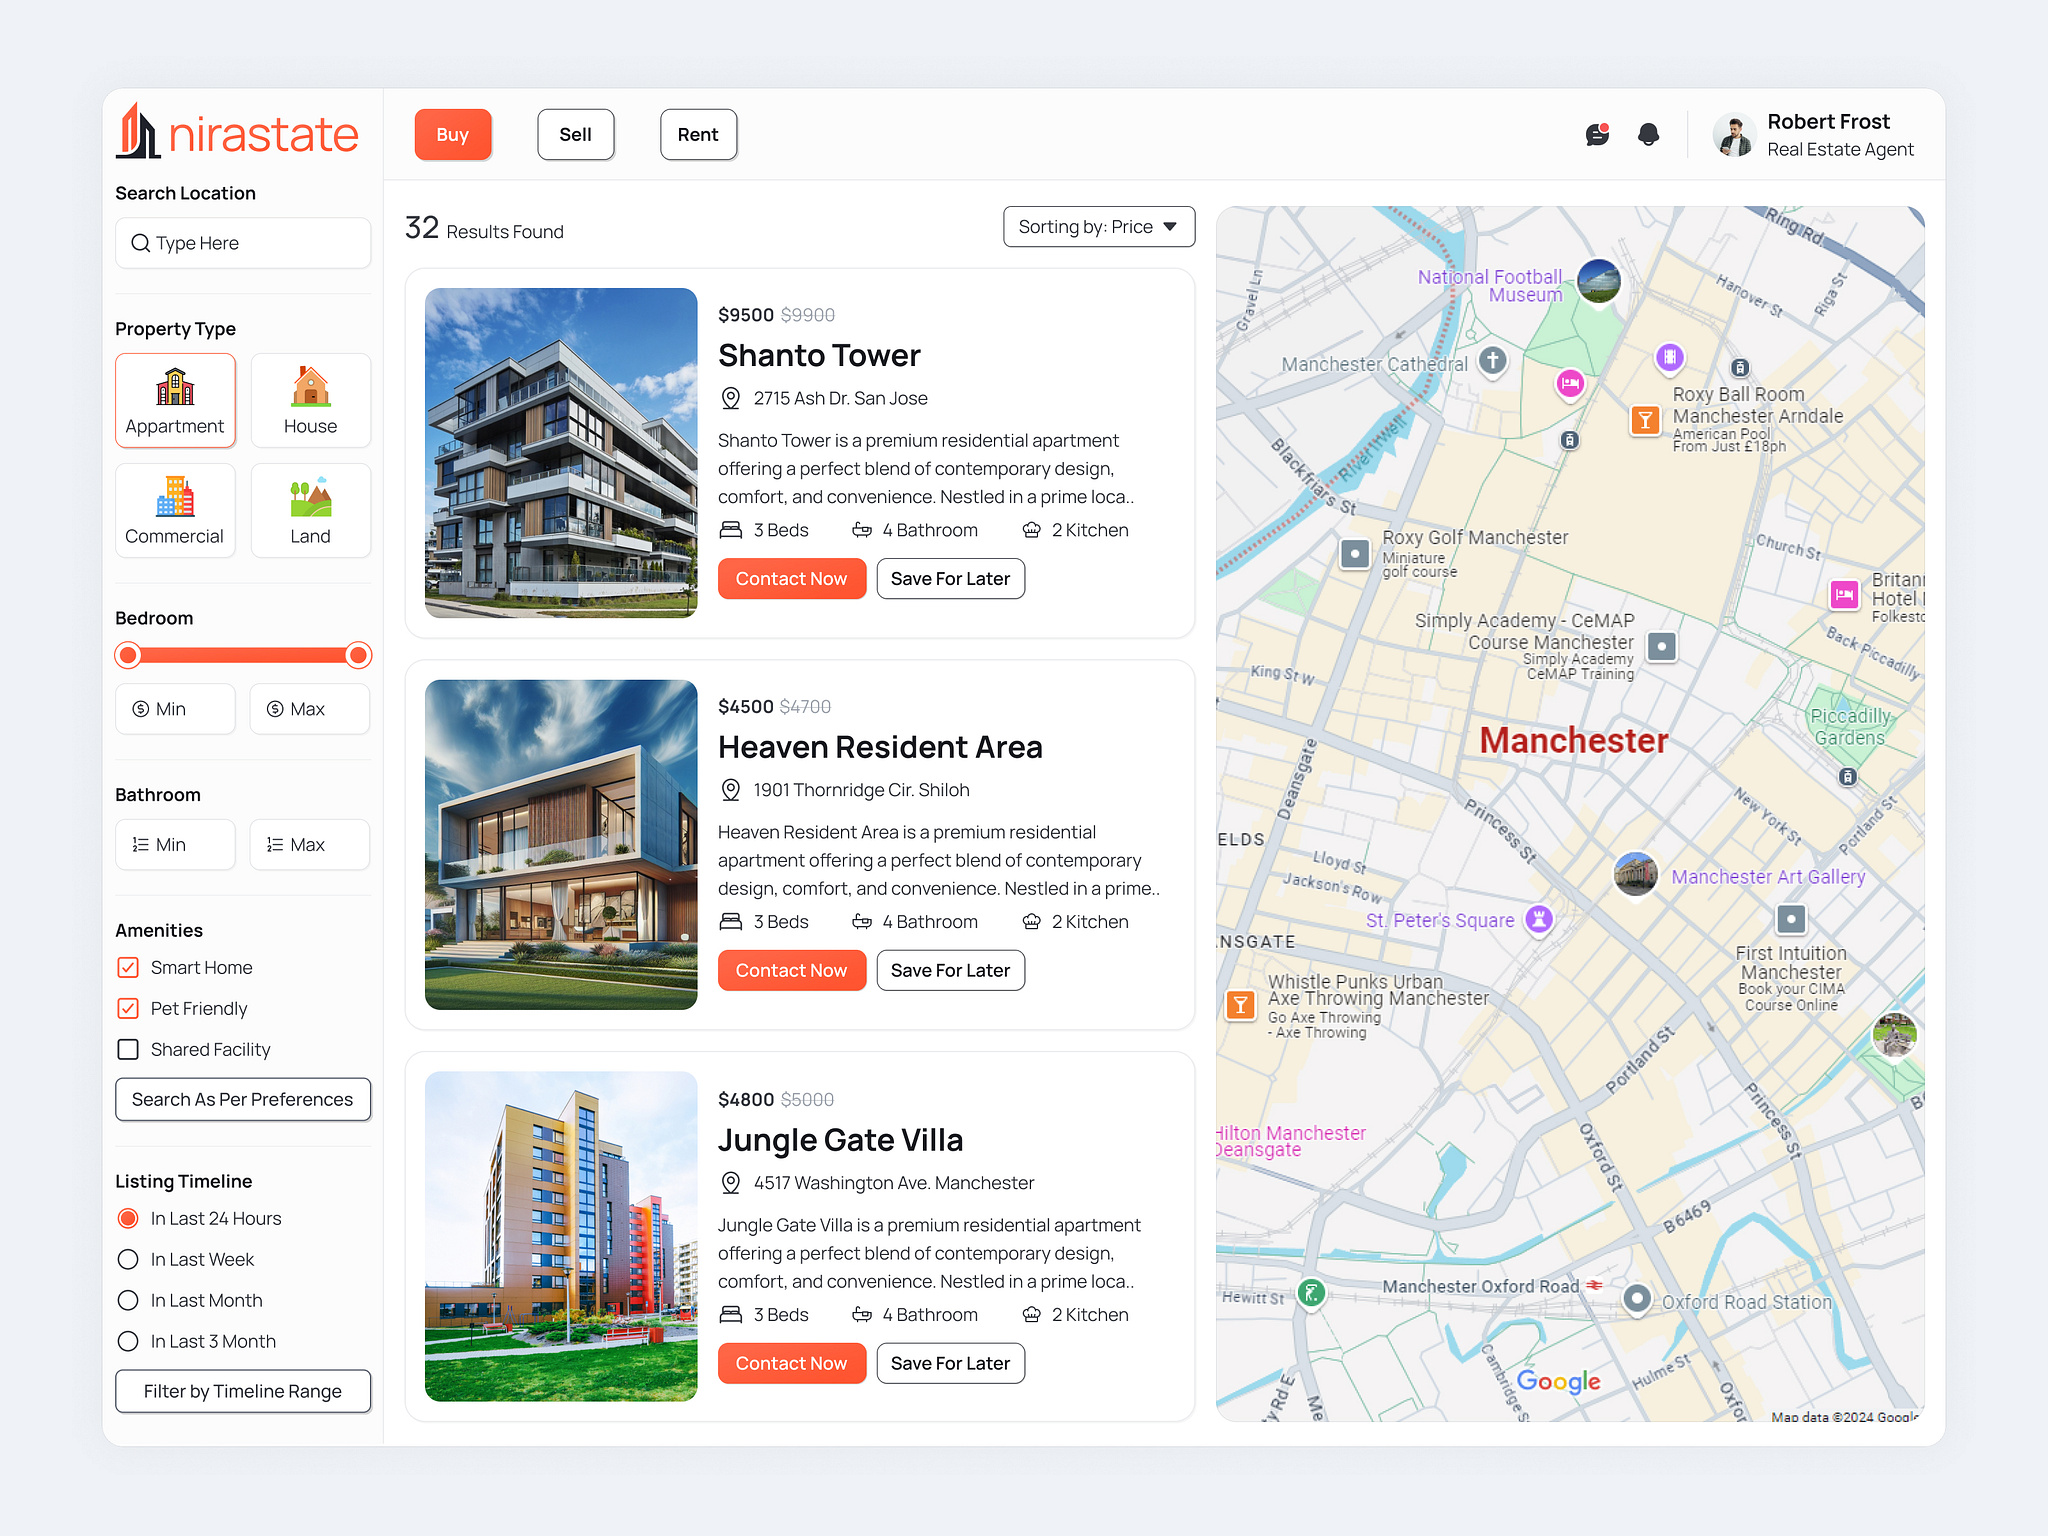Click the location pin icon for Shanto Tower
The height and width of the screenshot is (1536, 2048).
click(730, 398)
